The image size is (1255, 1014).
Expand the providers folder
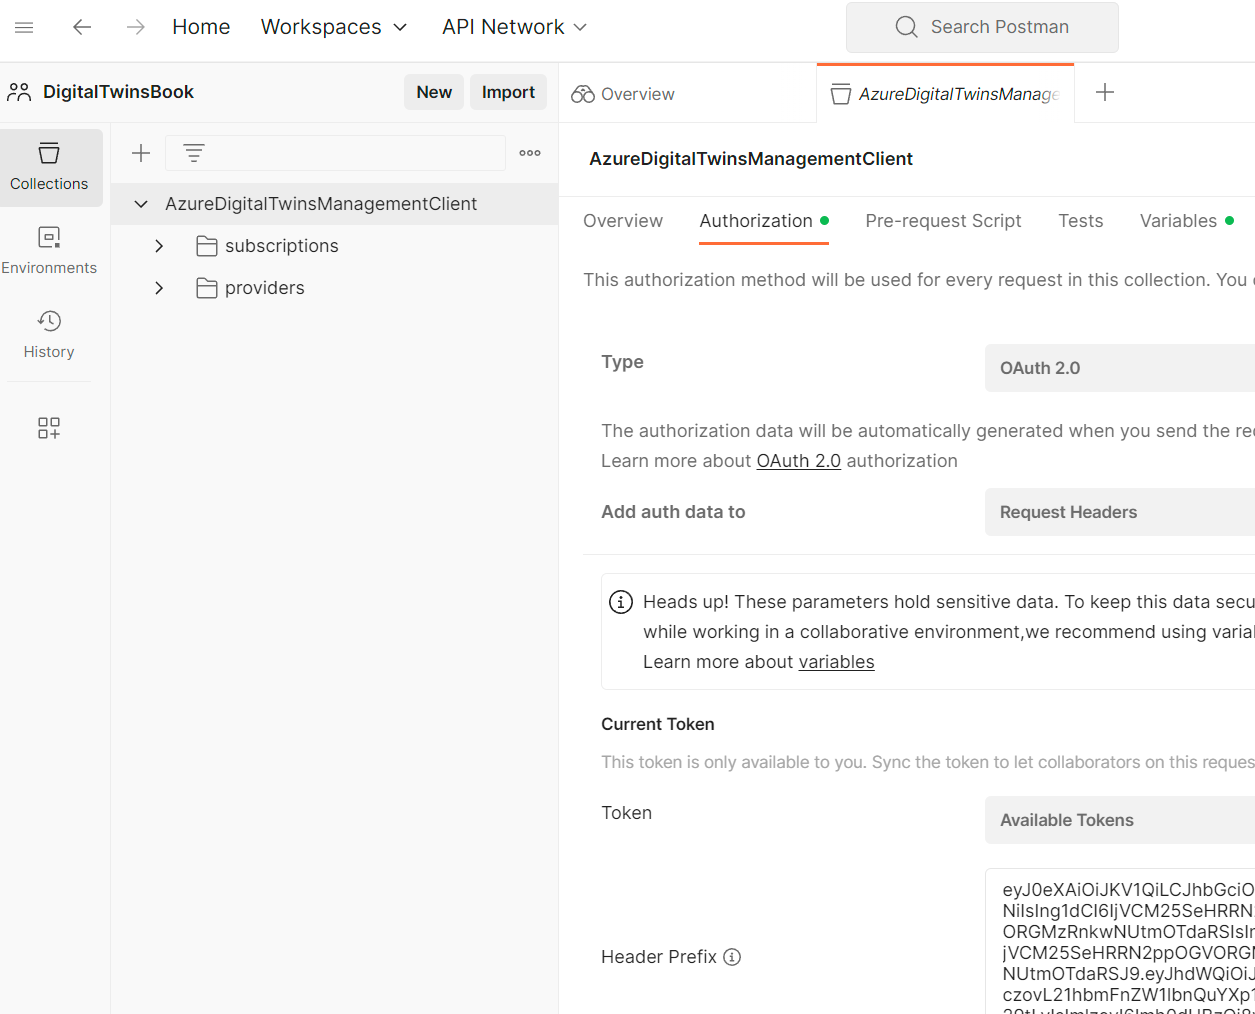coord(159,288)
